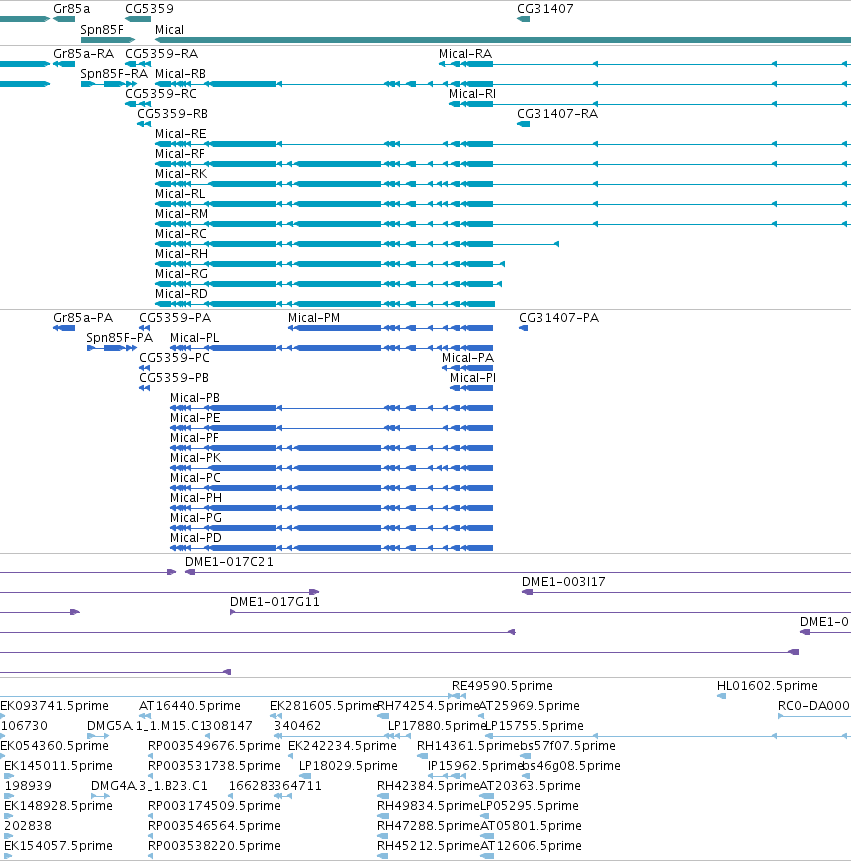Click the Gr85a gene label
The image size is (851, 861).
pyautogui.click(x=72, y=9)
